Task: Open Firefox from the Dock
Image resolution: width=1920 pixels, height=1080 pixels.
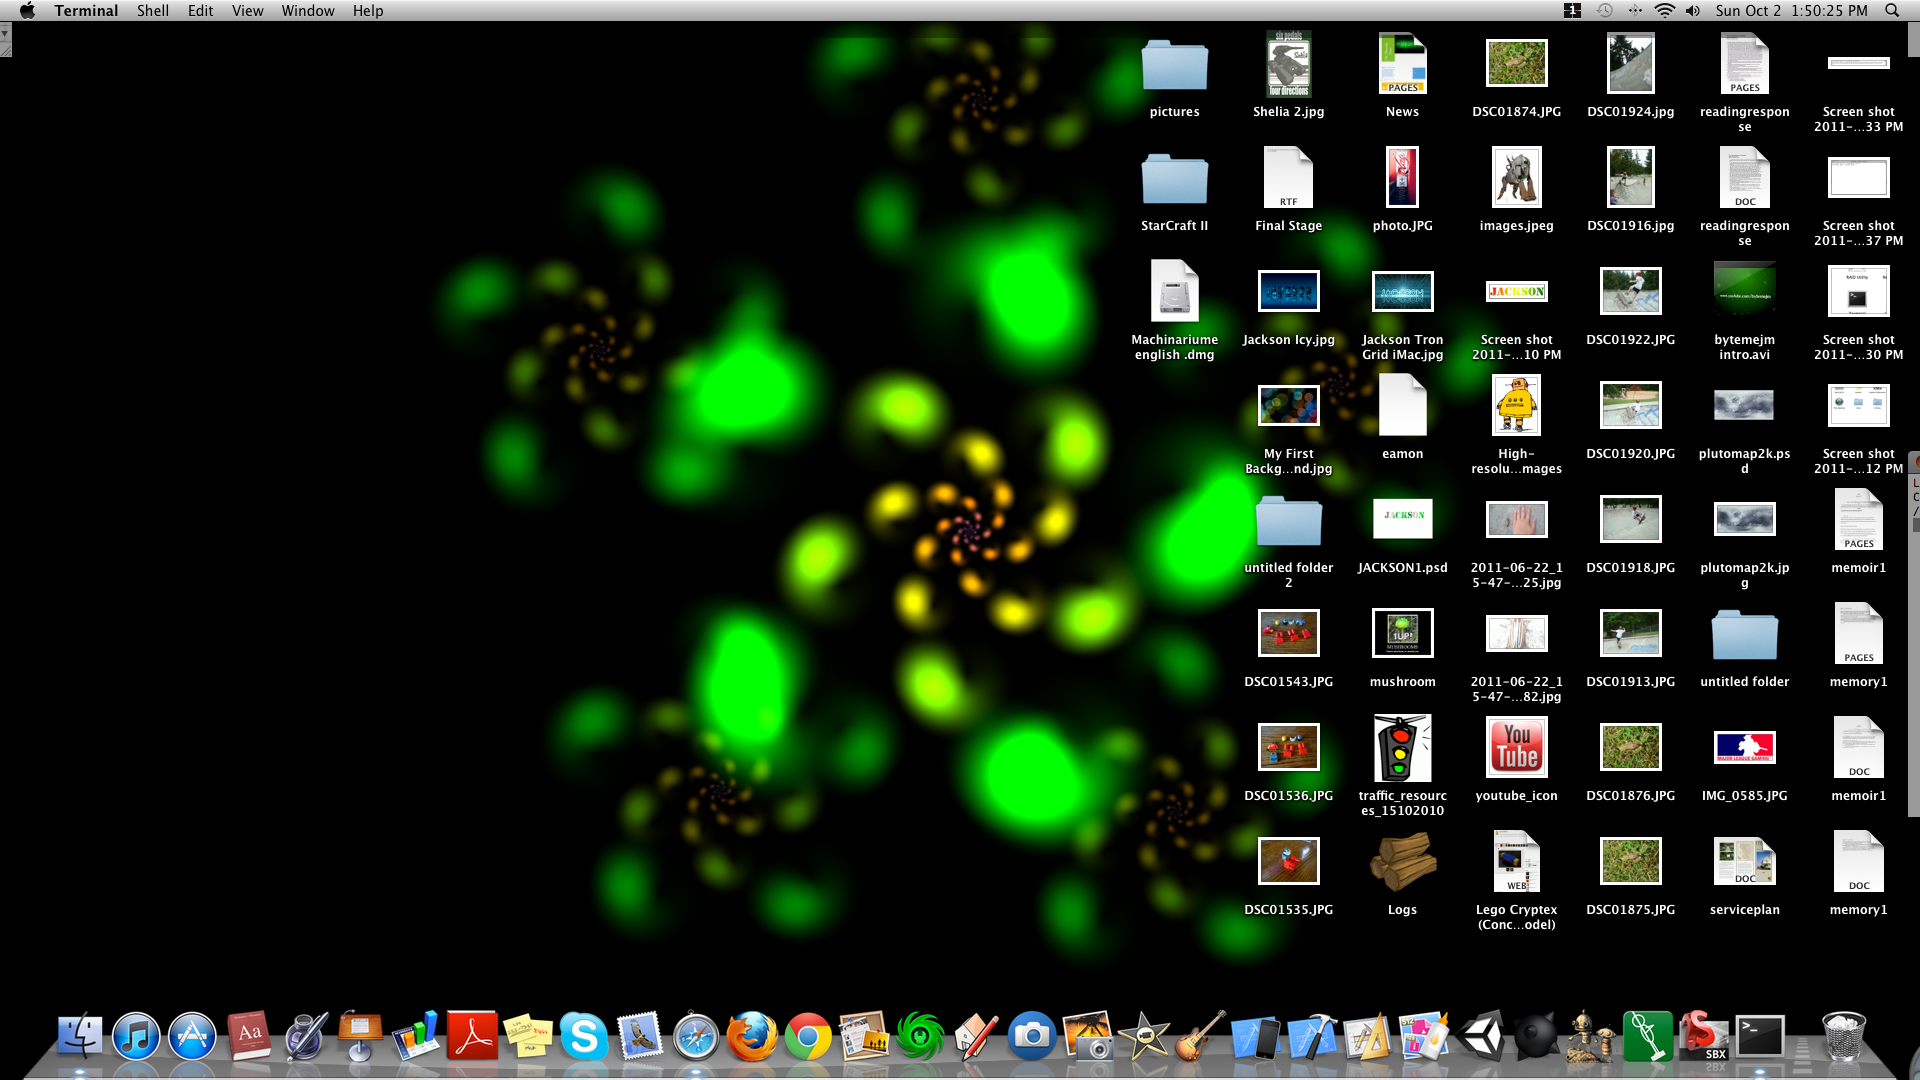Action: point(753,1037)
